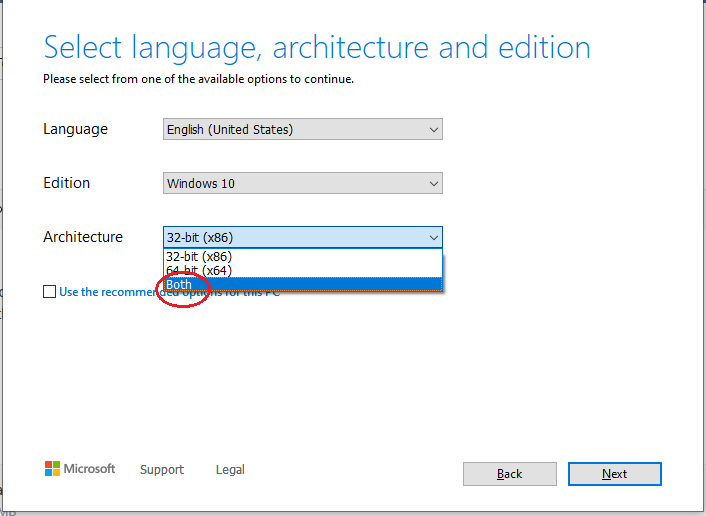Go Back to previous step
The width and height of the screenshot is (706, 516).
click(x=510, y=474)
